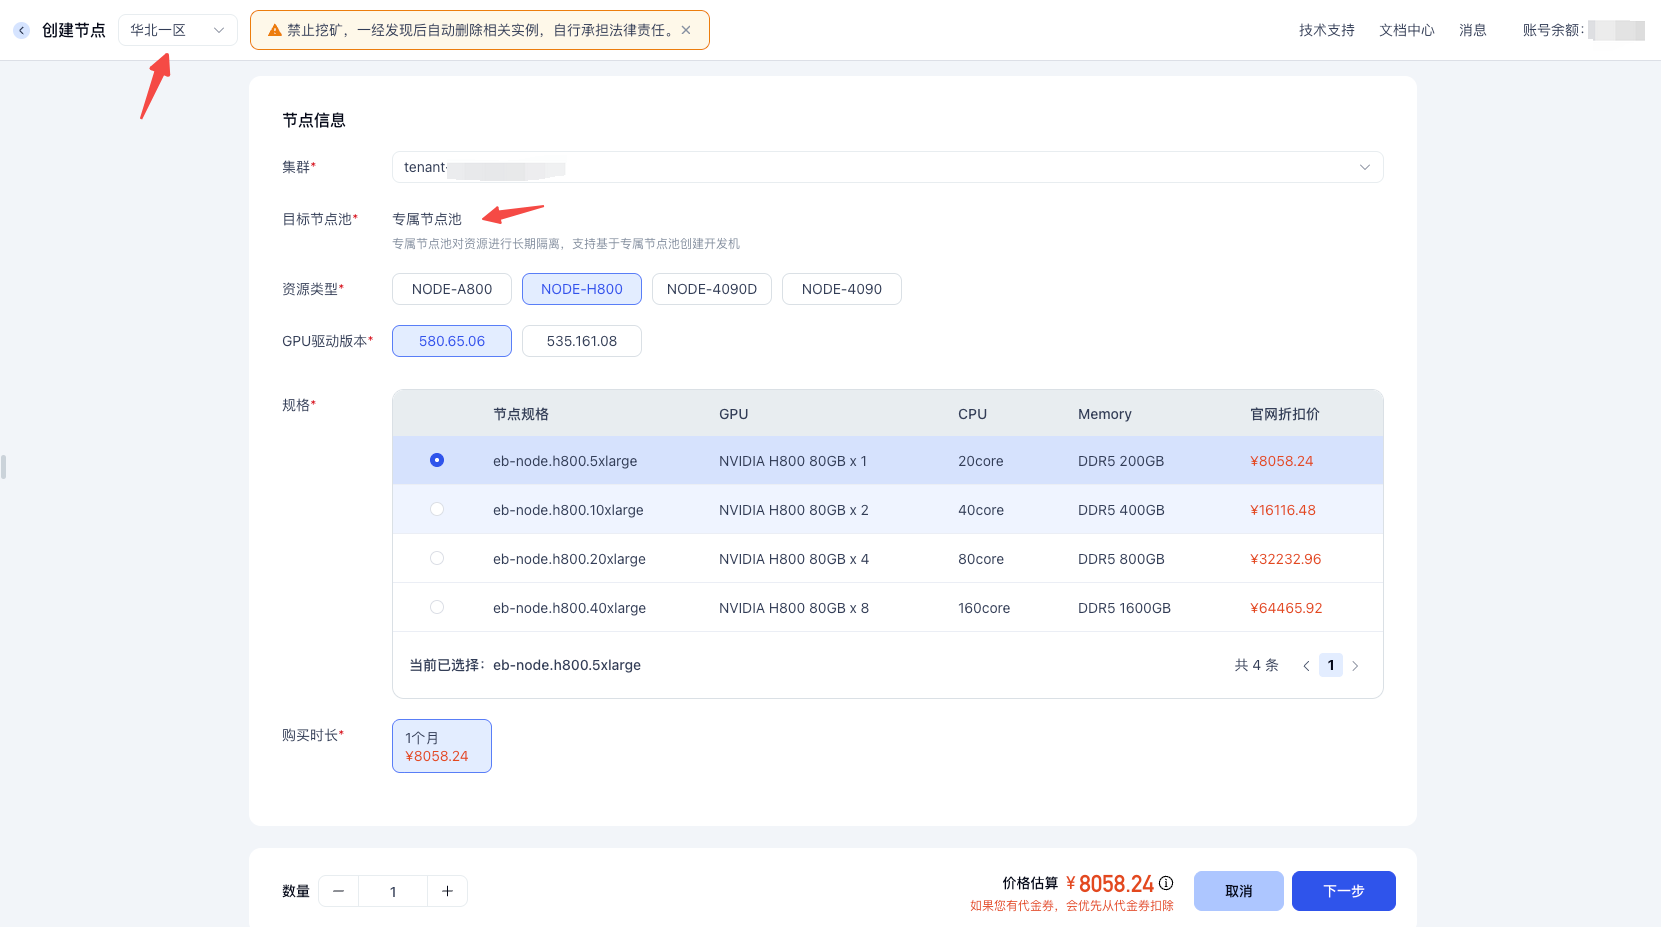Click the back arrow beside 创建节点
This screenshot has width=1661, height=927.
(22, 30)
